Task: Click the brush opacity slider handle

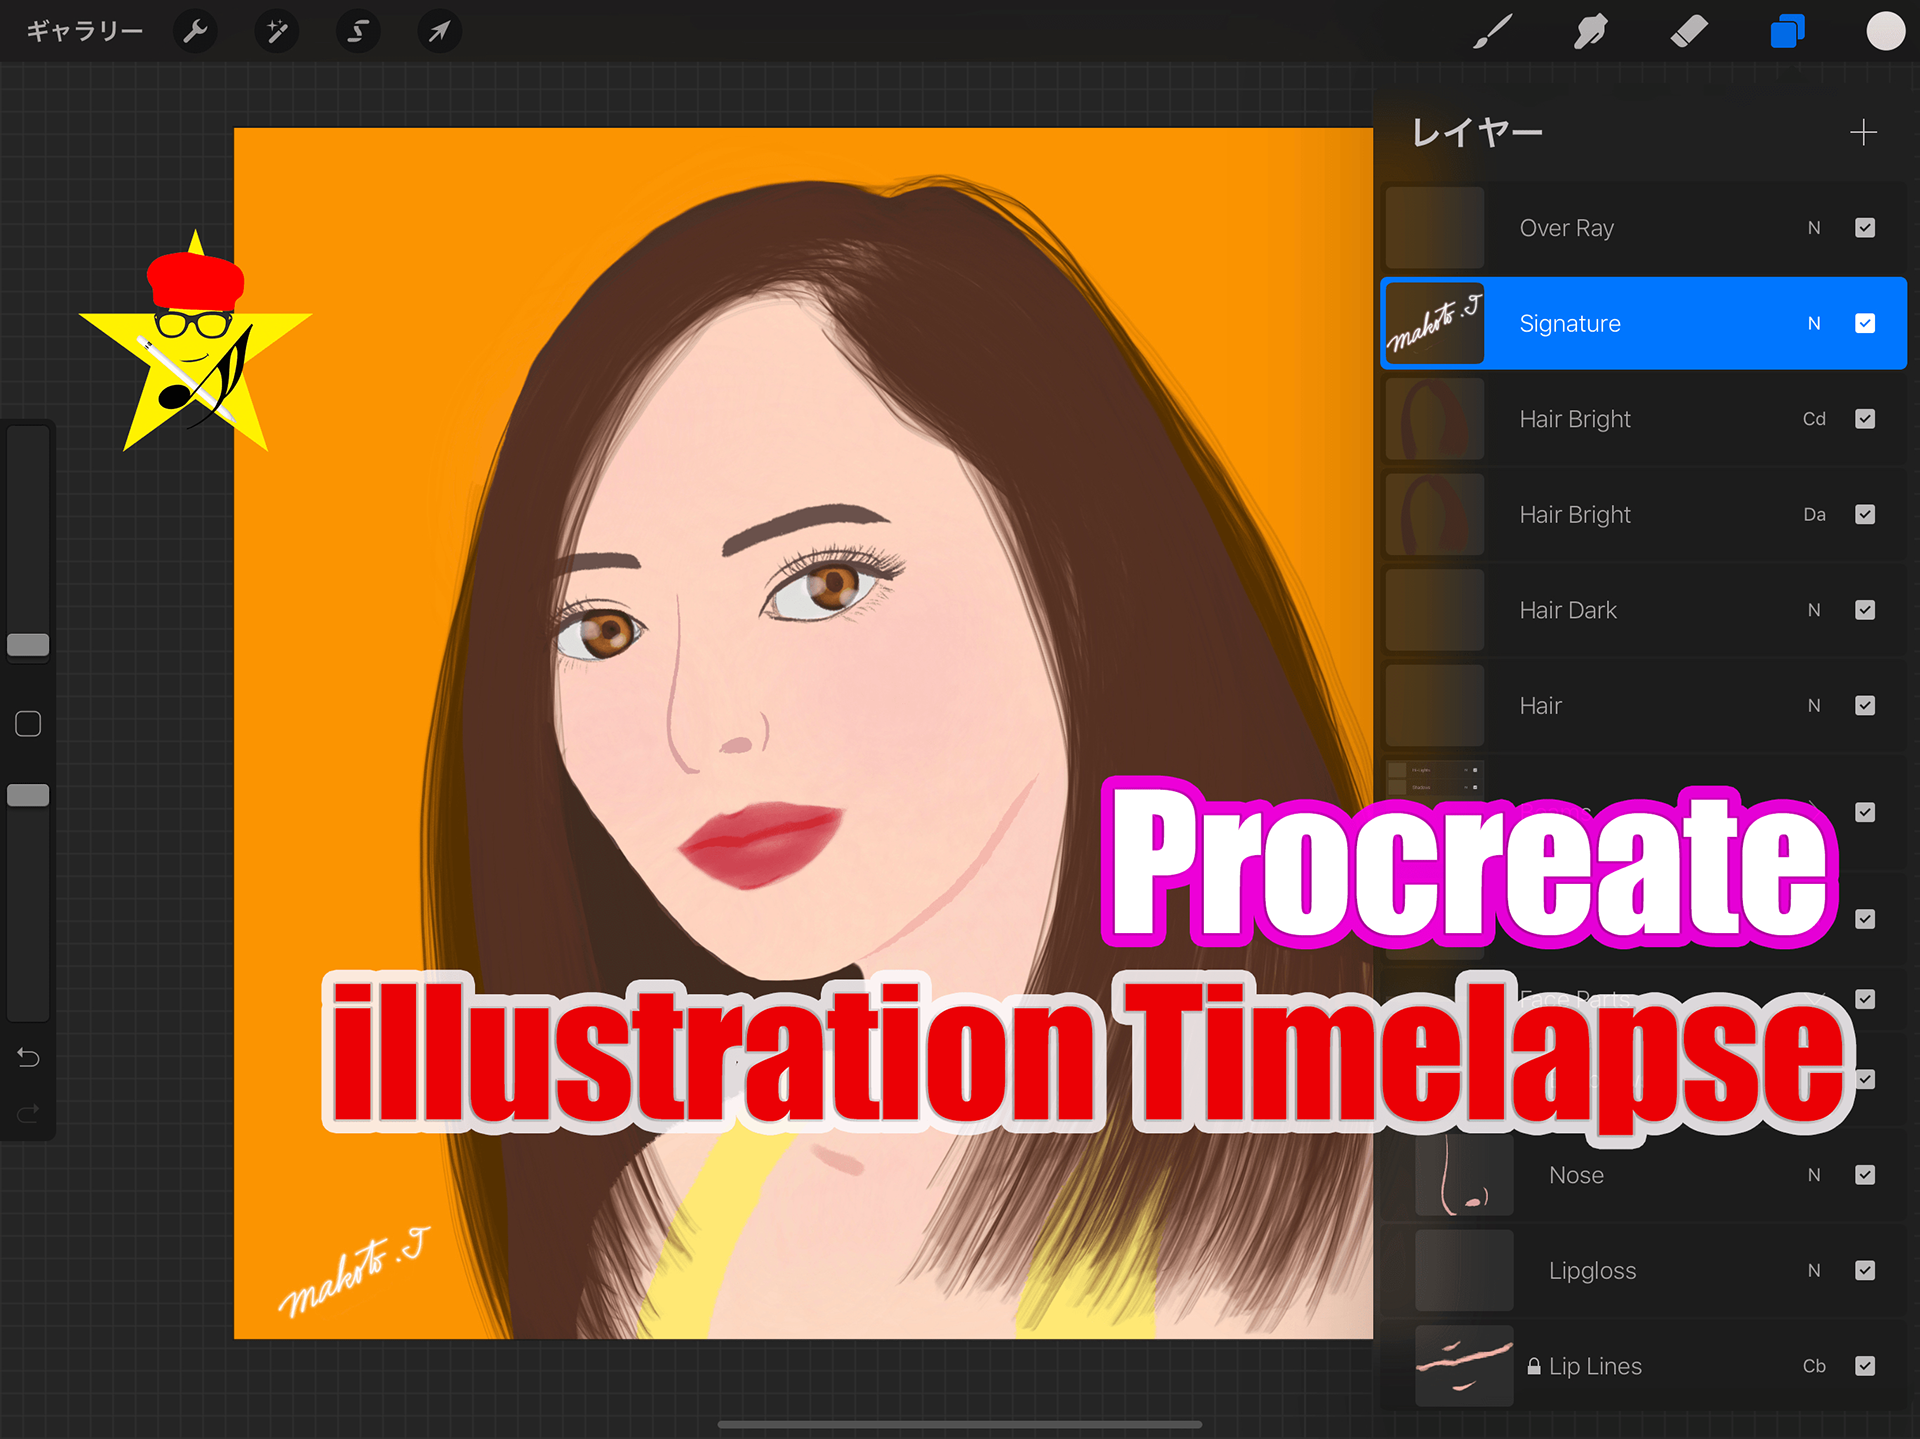Action: [28, 795]
